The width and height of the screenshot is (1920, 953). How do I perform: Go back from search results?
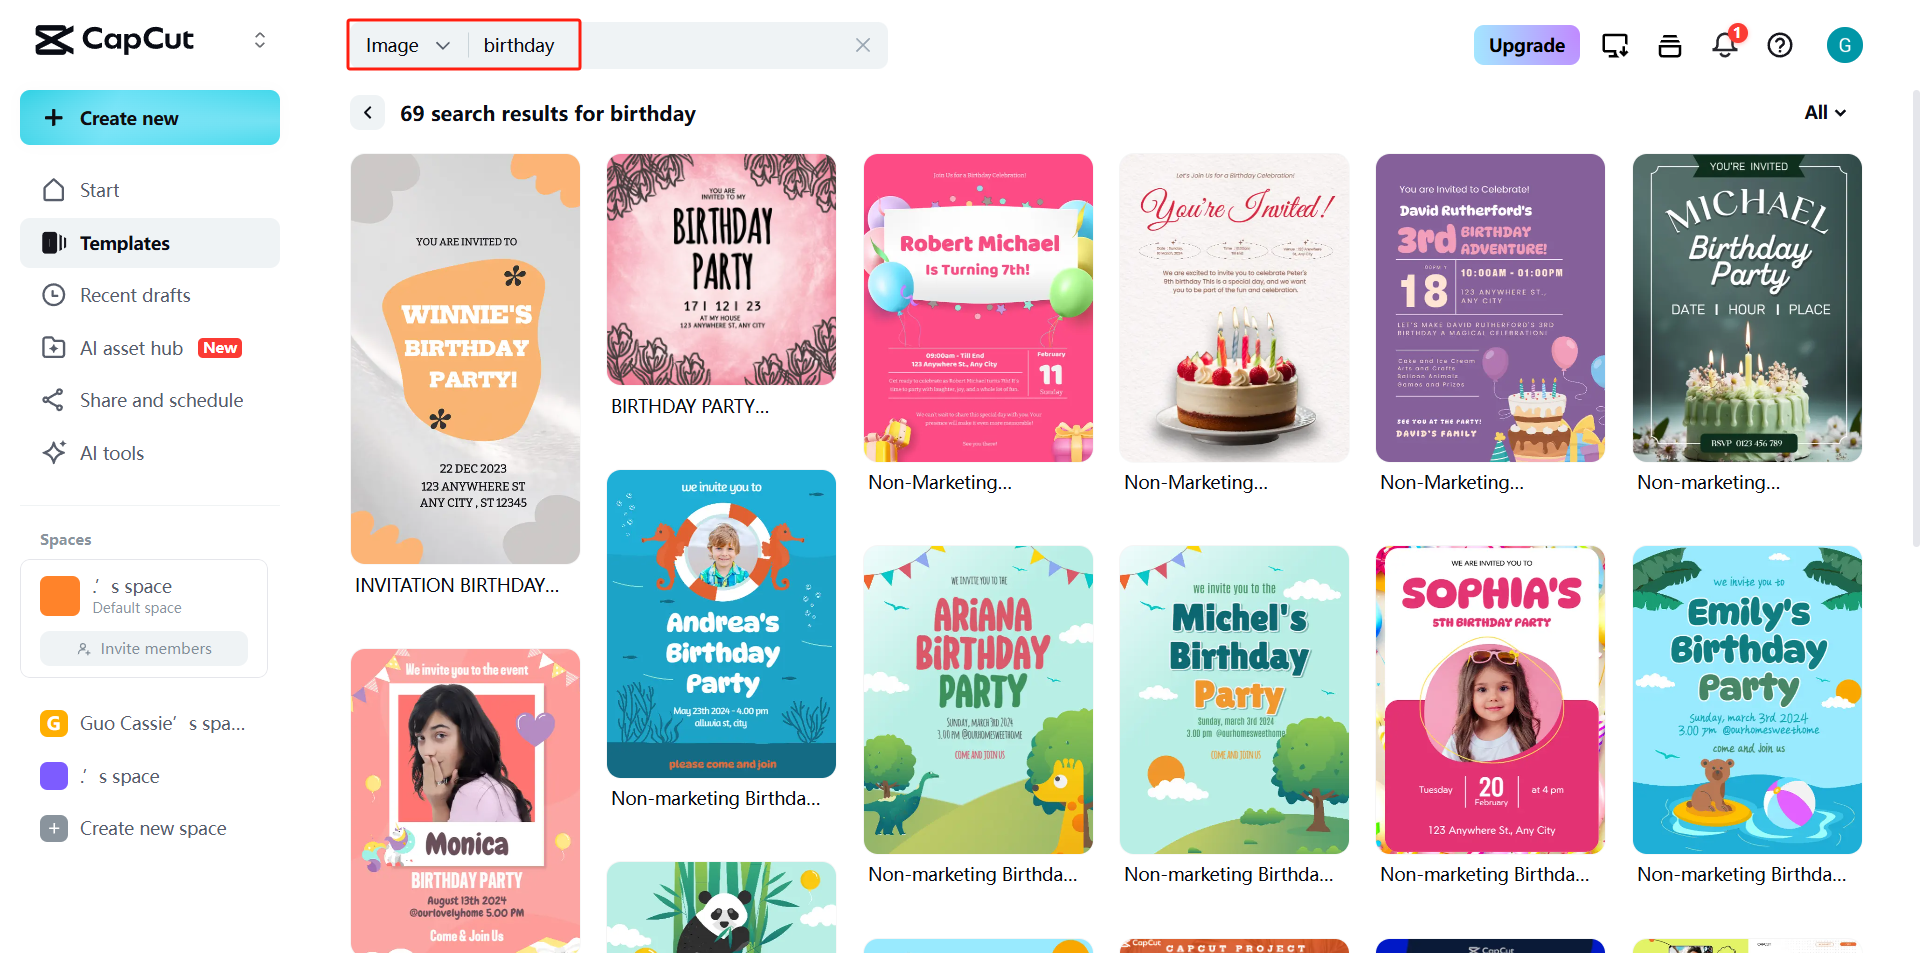point(368,113)
